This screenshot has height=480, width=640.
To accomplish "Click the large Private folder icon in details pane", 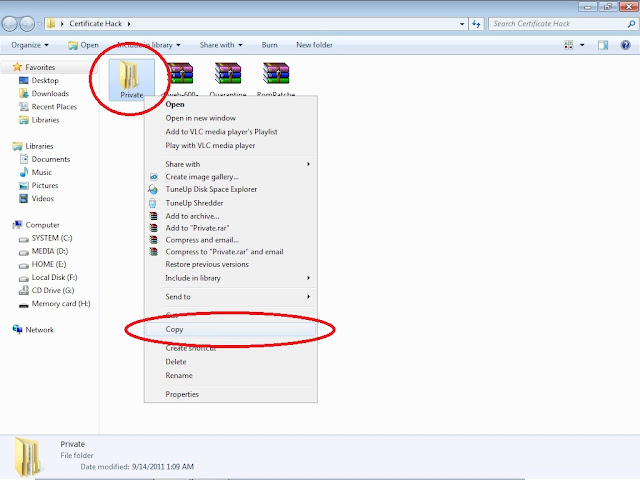I will 28,456.
